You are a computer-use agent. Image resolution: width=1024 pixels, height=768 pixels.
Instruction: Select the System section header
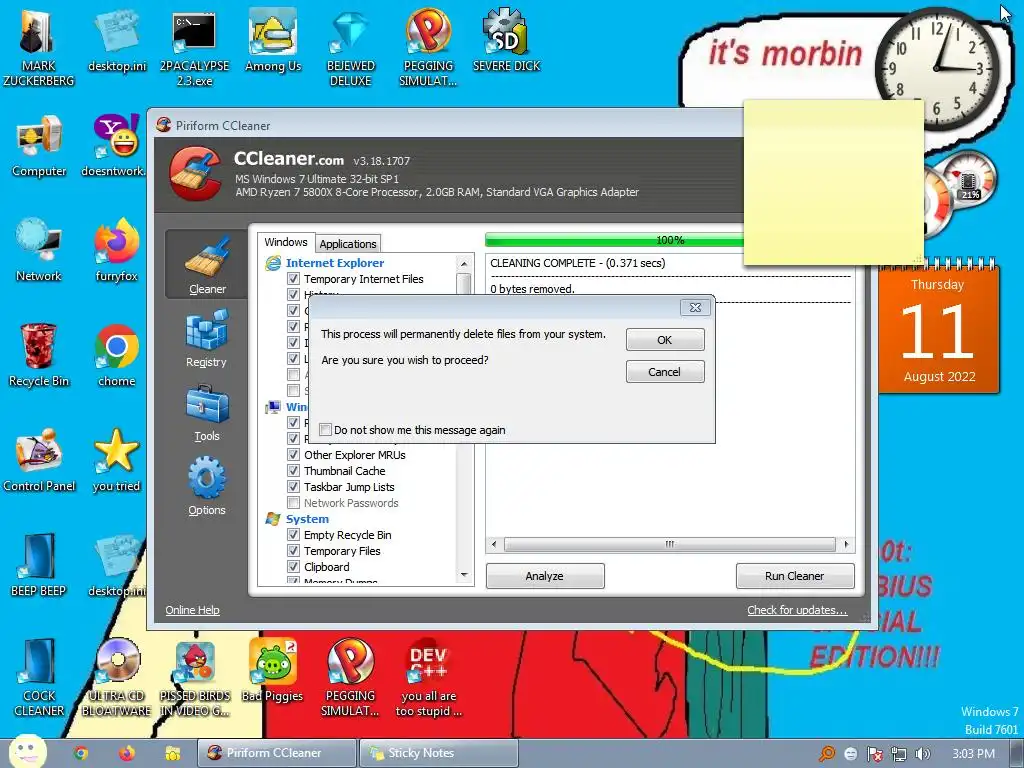(307, 519)
